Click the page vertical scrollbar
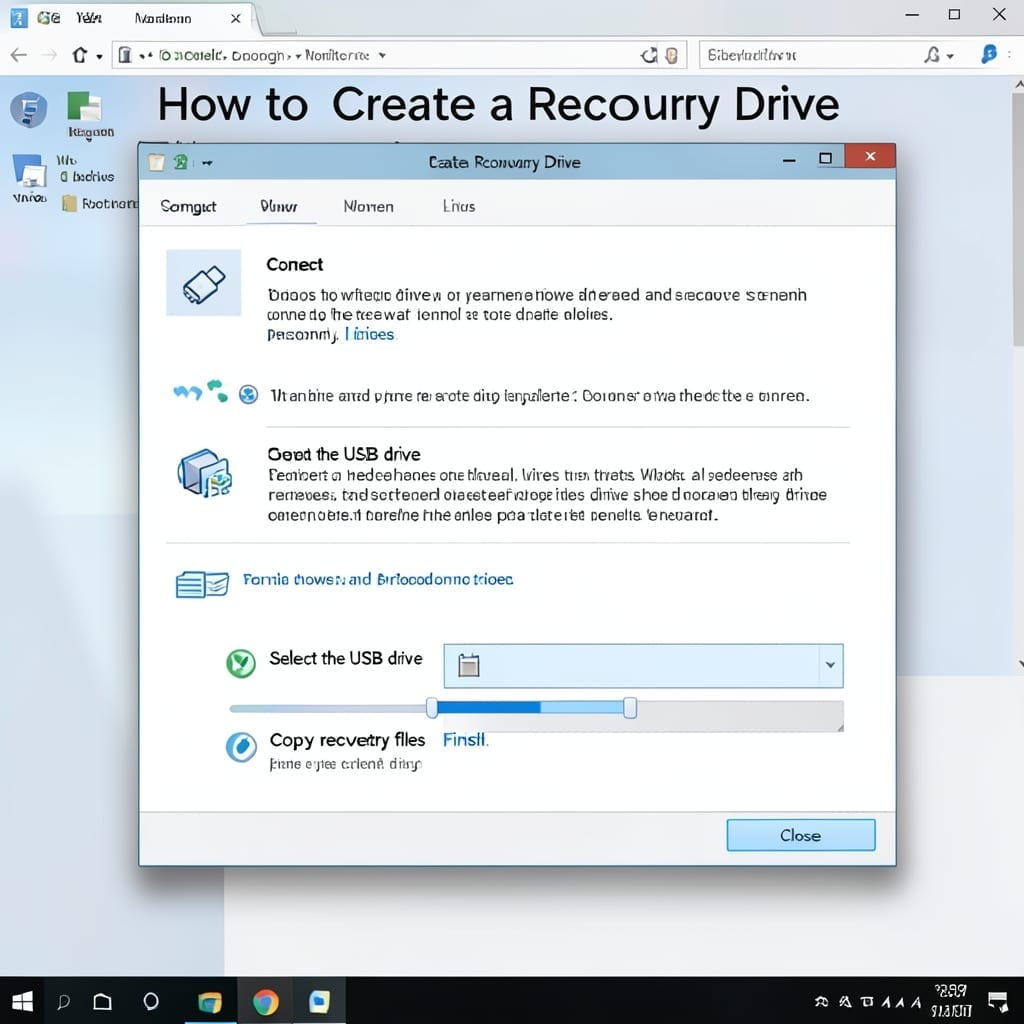1024x1024 pixels. [x=1018, y=219]
